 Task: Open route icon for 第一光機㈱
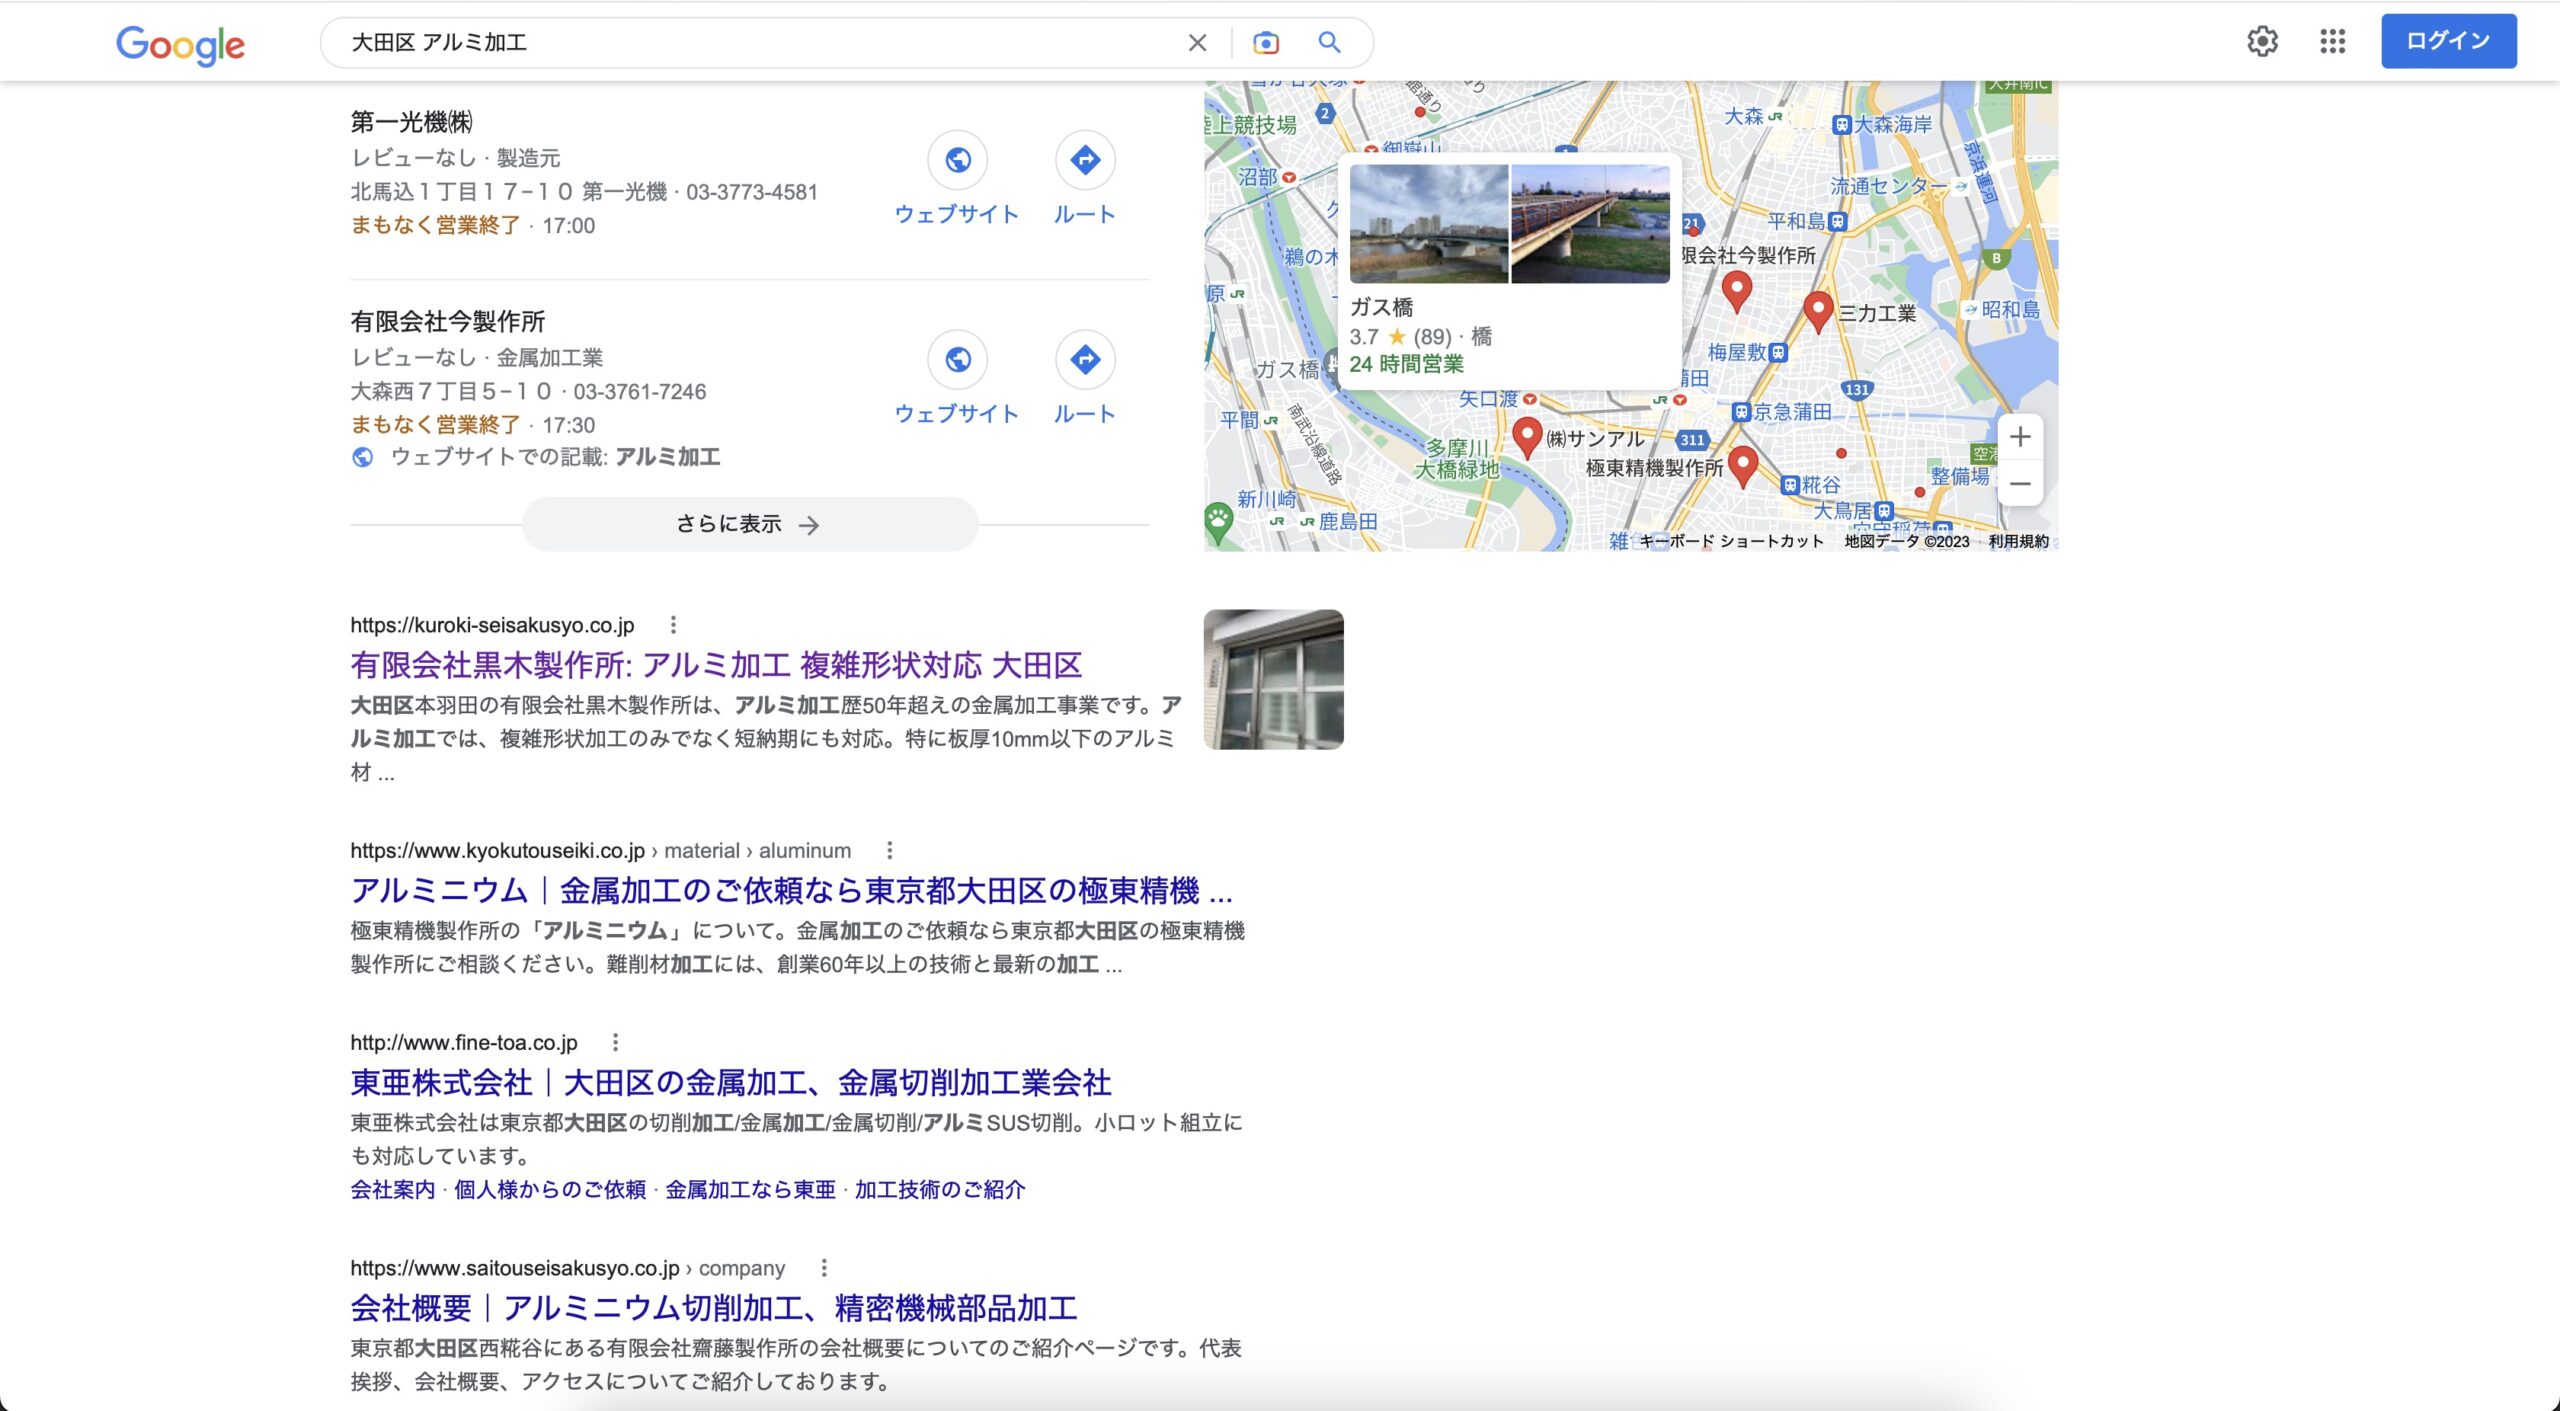(x=1085, y=160)
